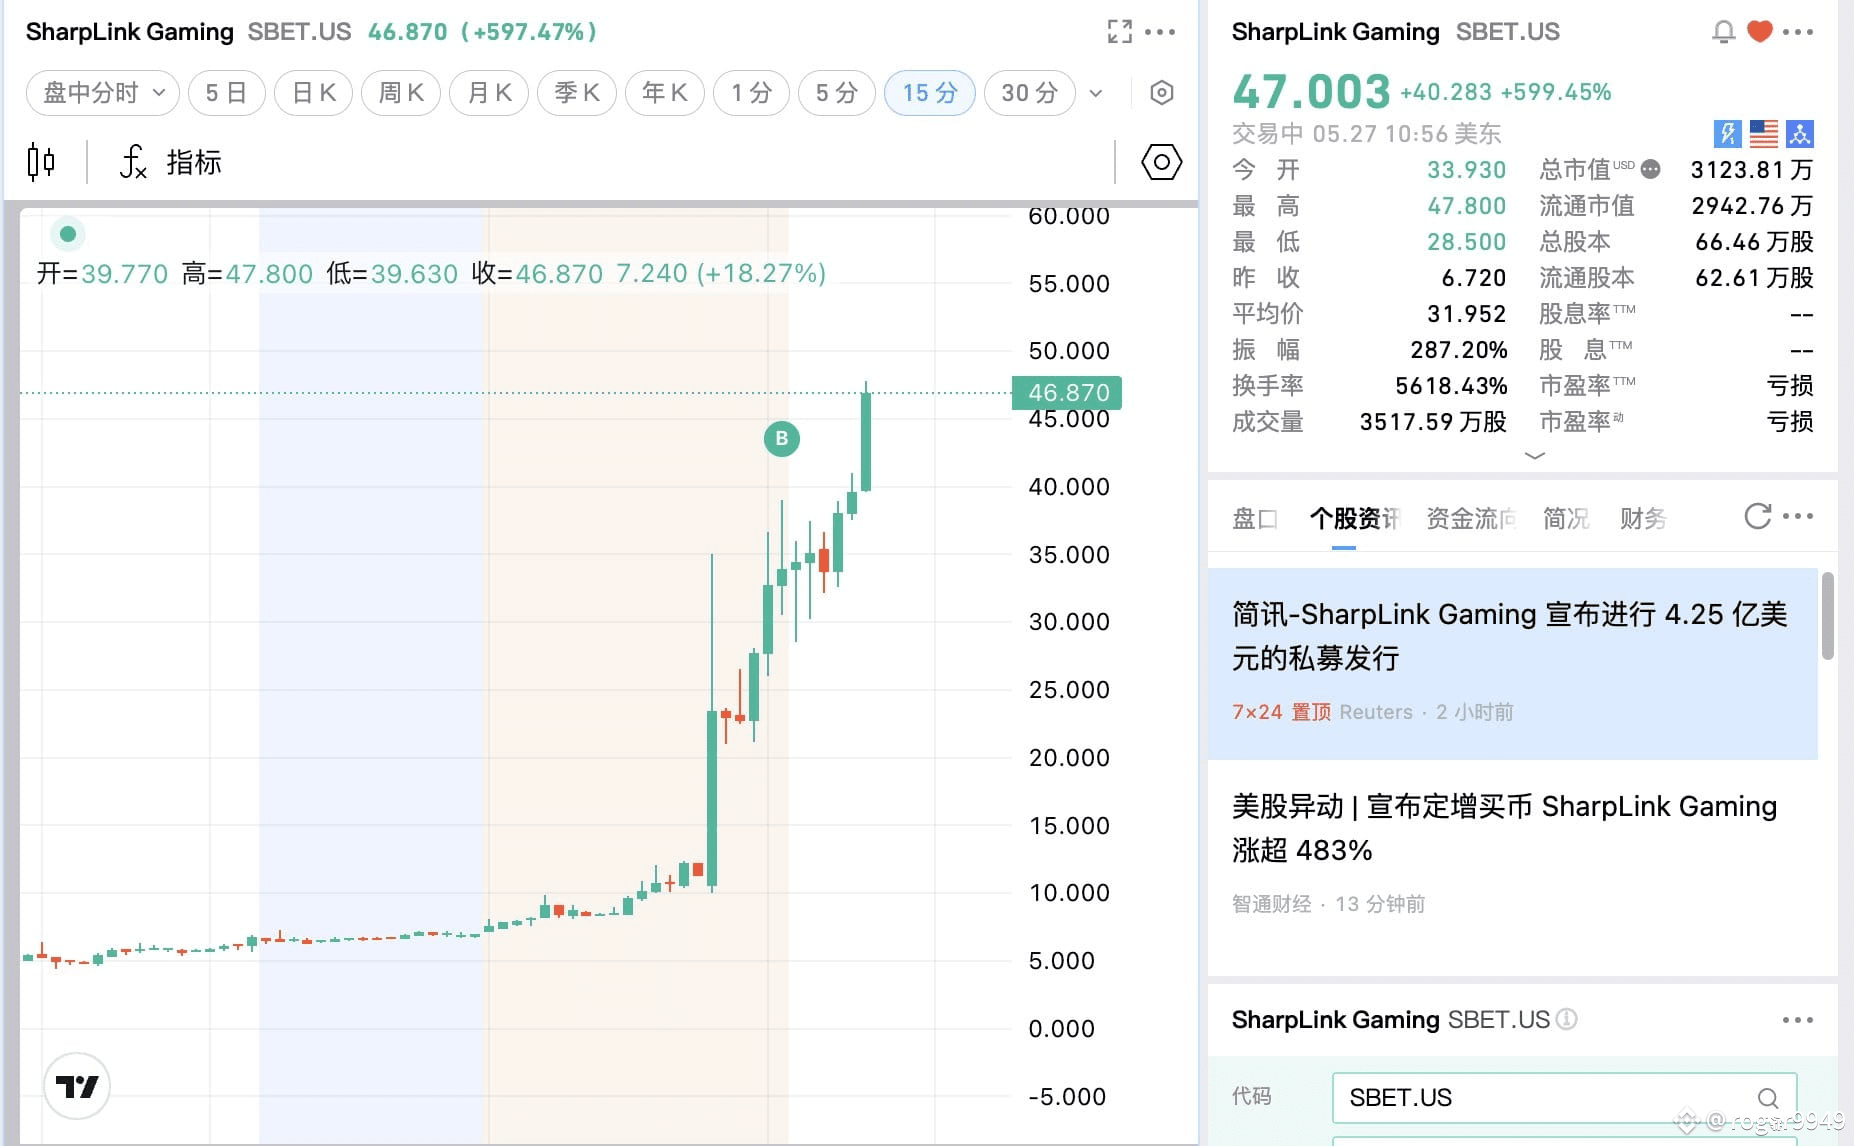
Task: Refresh the stock news list
Action: coord(1757,516)
